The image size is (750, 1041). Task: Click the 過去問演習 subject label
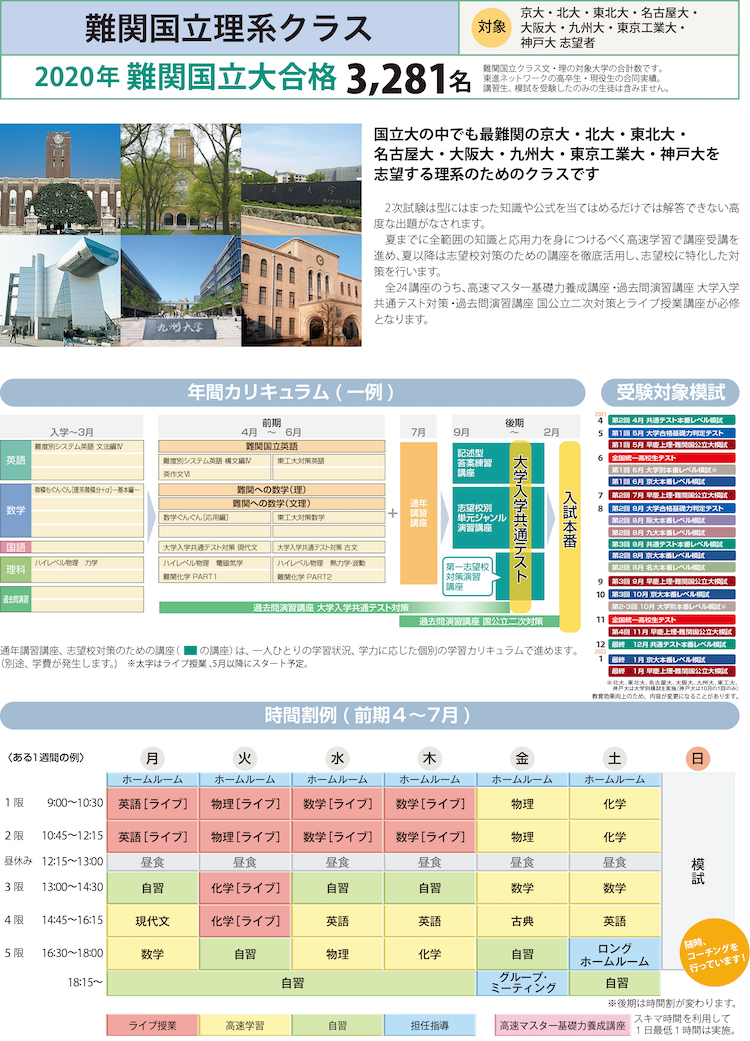point(16,599)
